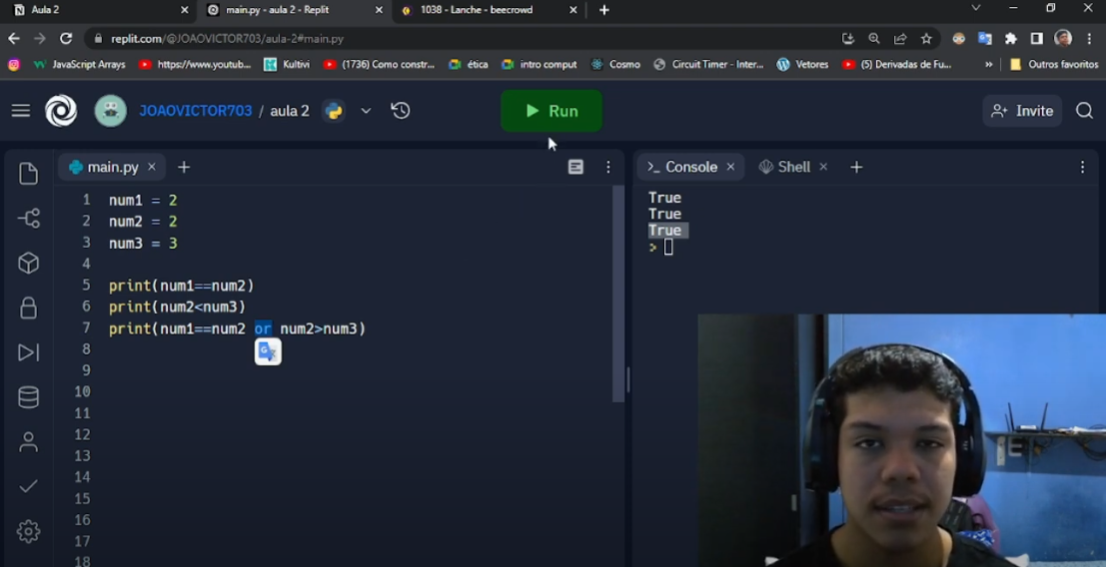The width and height of the screenshot is (1106, 567).
Task: Open the Database sidebar icon
Action: [28, 397]
